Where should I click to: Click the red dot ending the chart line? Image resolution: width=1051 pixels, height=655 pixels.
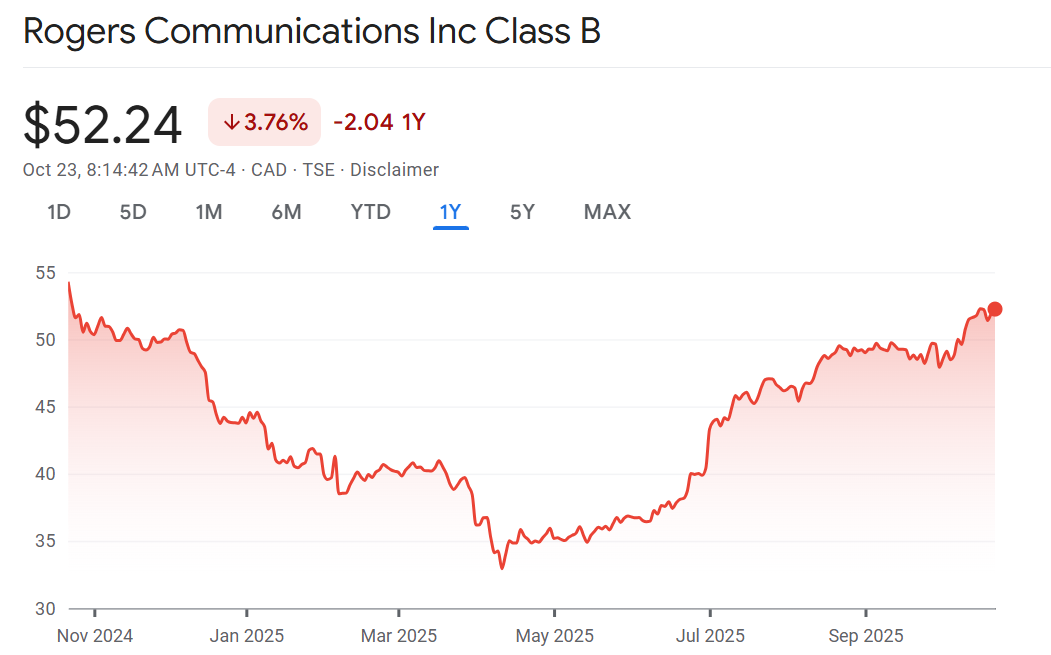pyautogui.click(x=994, y=309)
